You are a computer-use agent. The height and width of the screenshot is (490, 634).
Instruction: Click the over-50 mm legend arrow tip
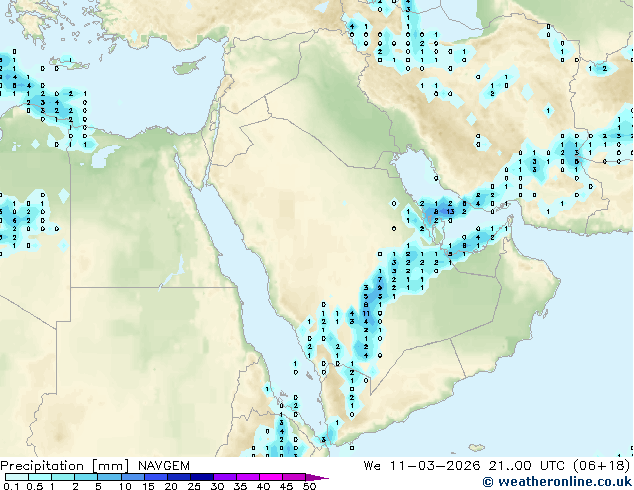317,477
